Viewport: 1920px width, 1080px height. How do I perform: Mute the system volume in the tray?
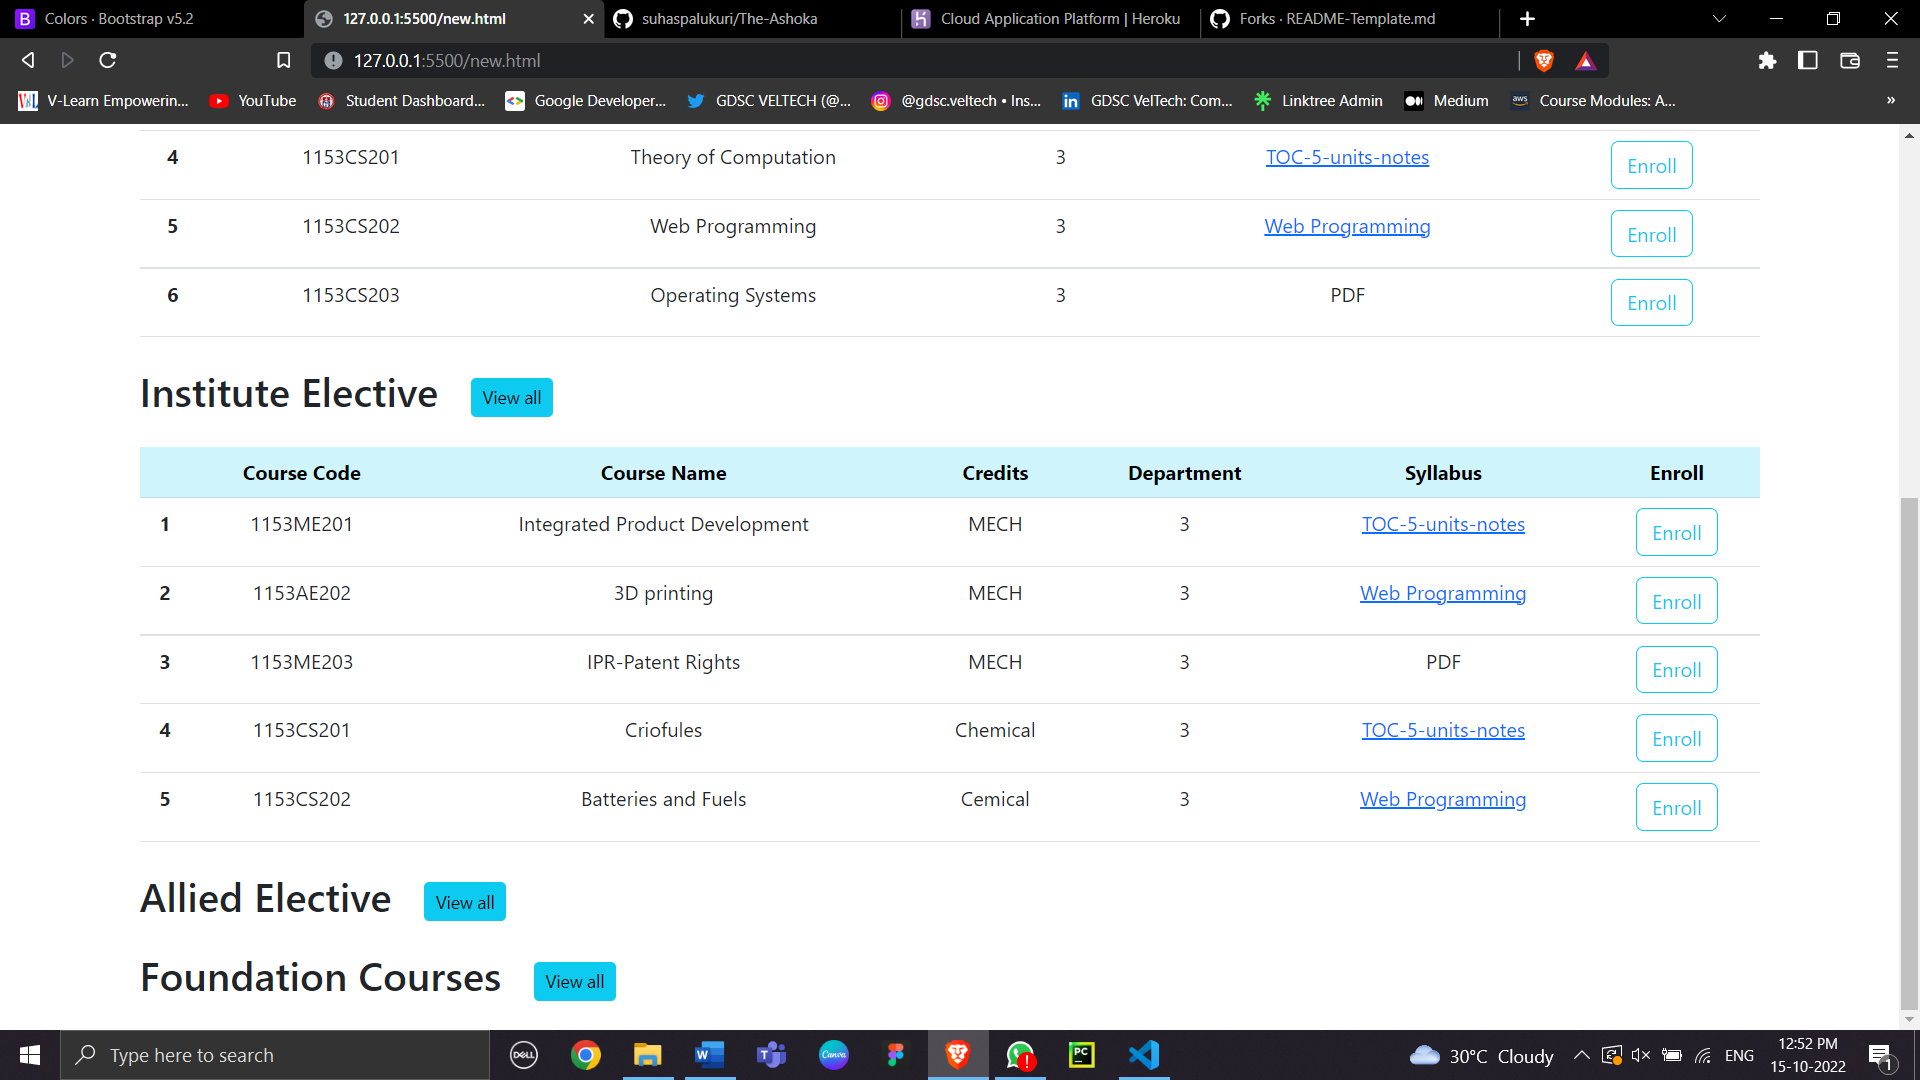pyautogui.click(x=1641, y=1054)
